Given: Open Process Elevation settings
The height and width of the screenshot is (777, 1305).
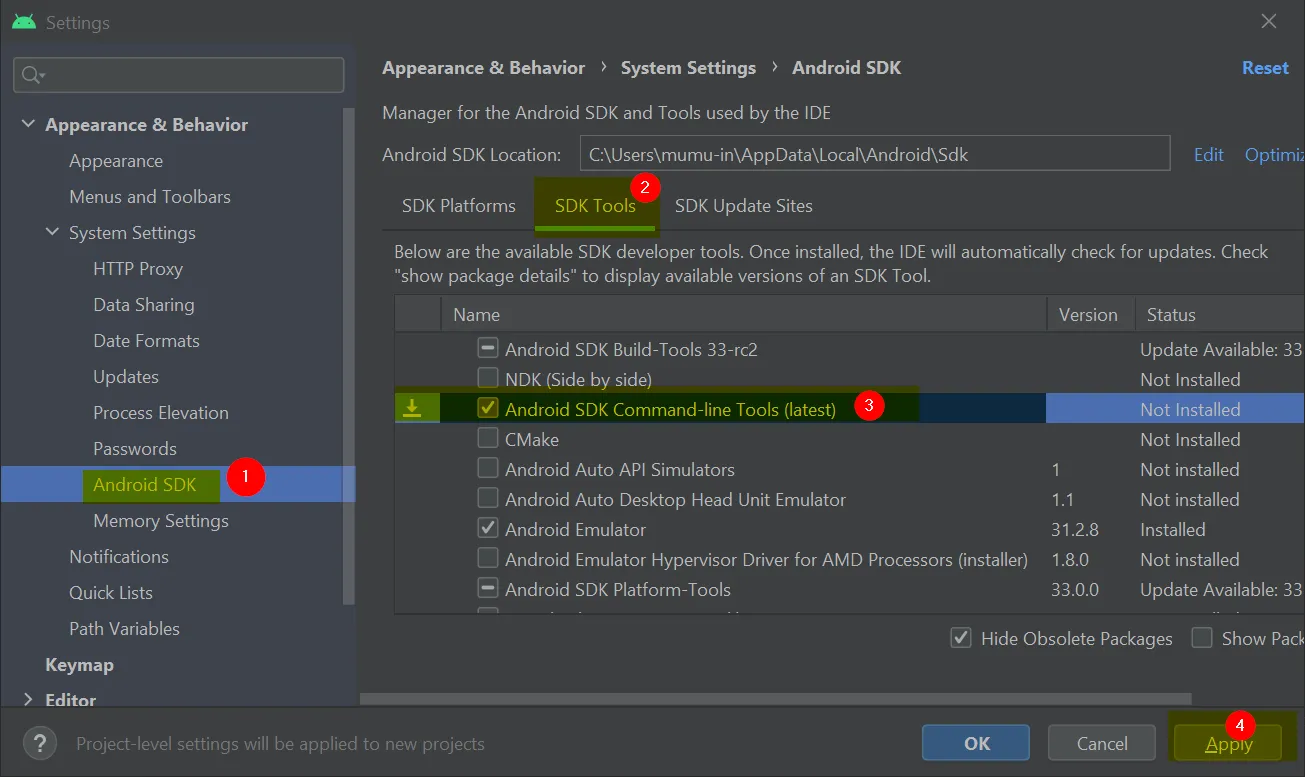Looking at the screenshot, I should click(161, 413).
